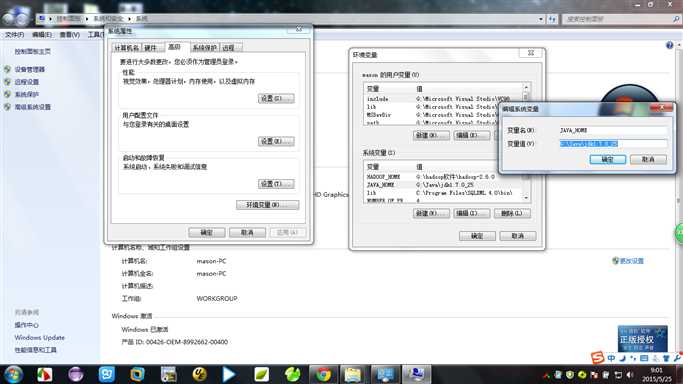Screen dimensions: 683x384
Task: Go to 控制面板主页 link
Action: point(33,51)
